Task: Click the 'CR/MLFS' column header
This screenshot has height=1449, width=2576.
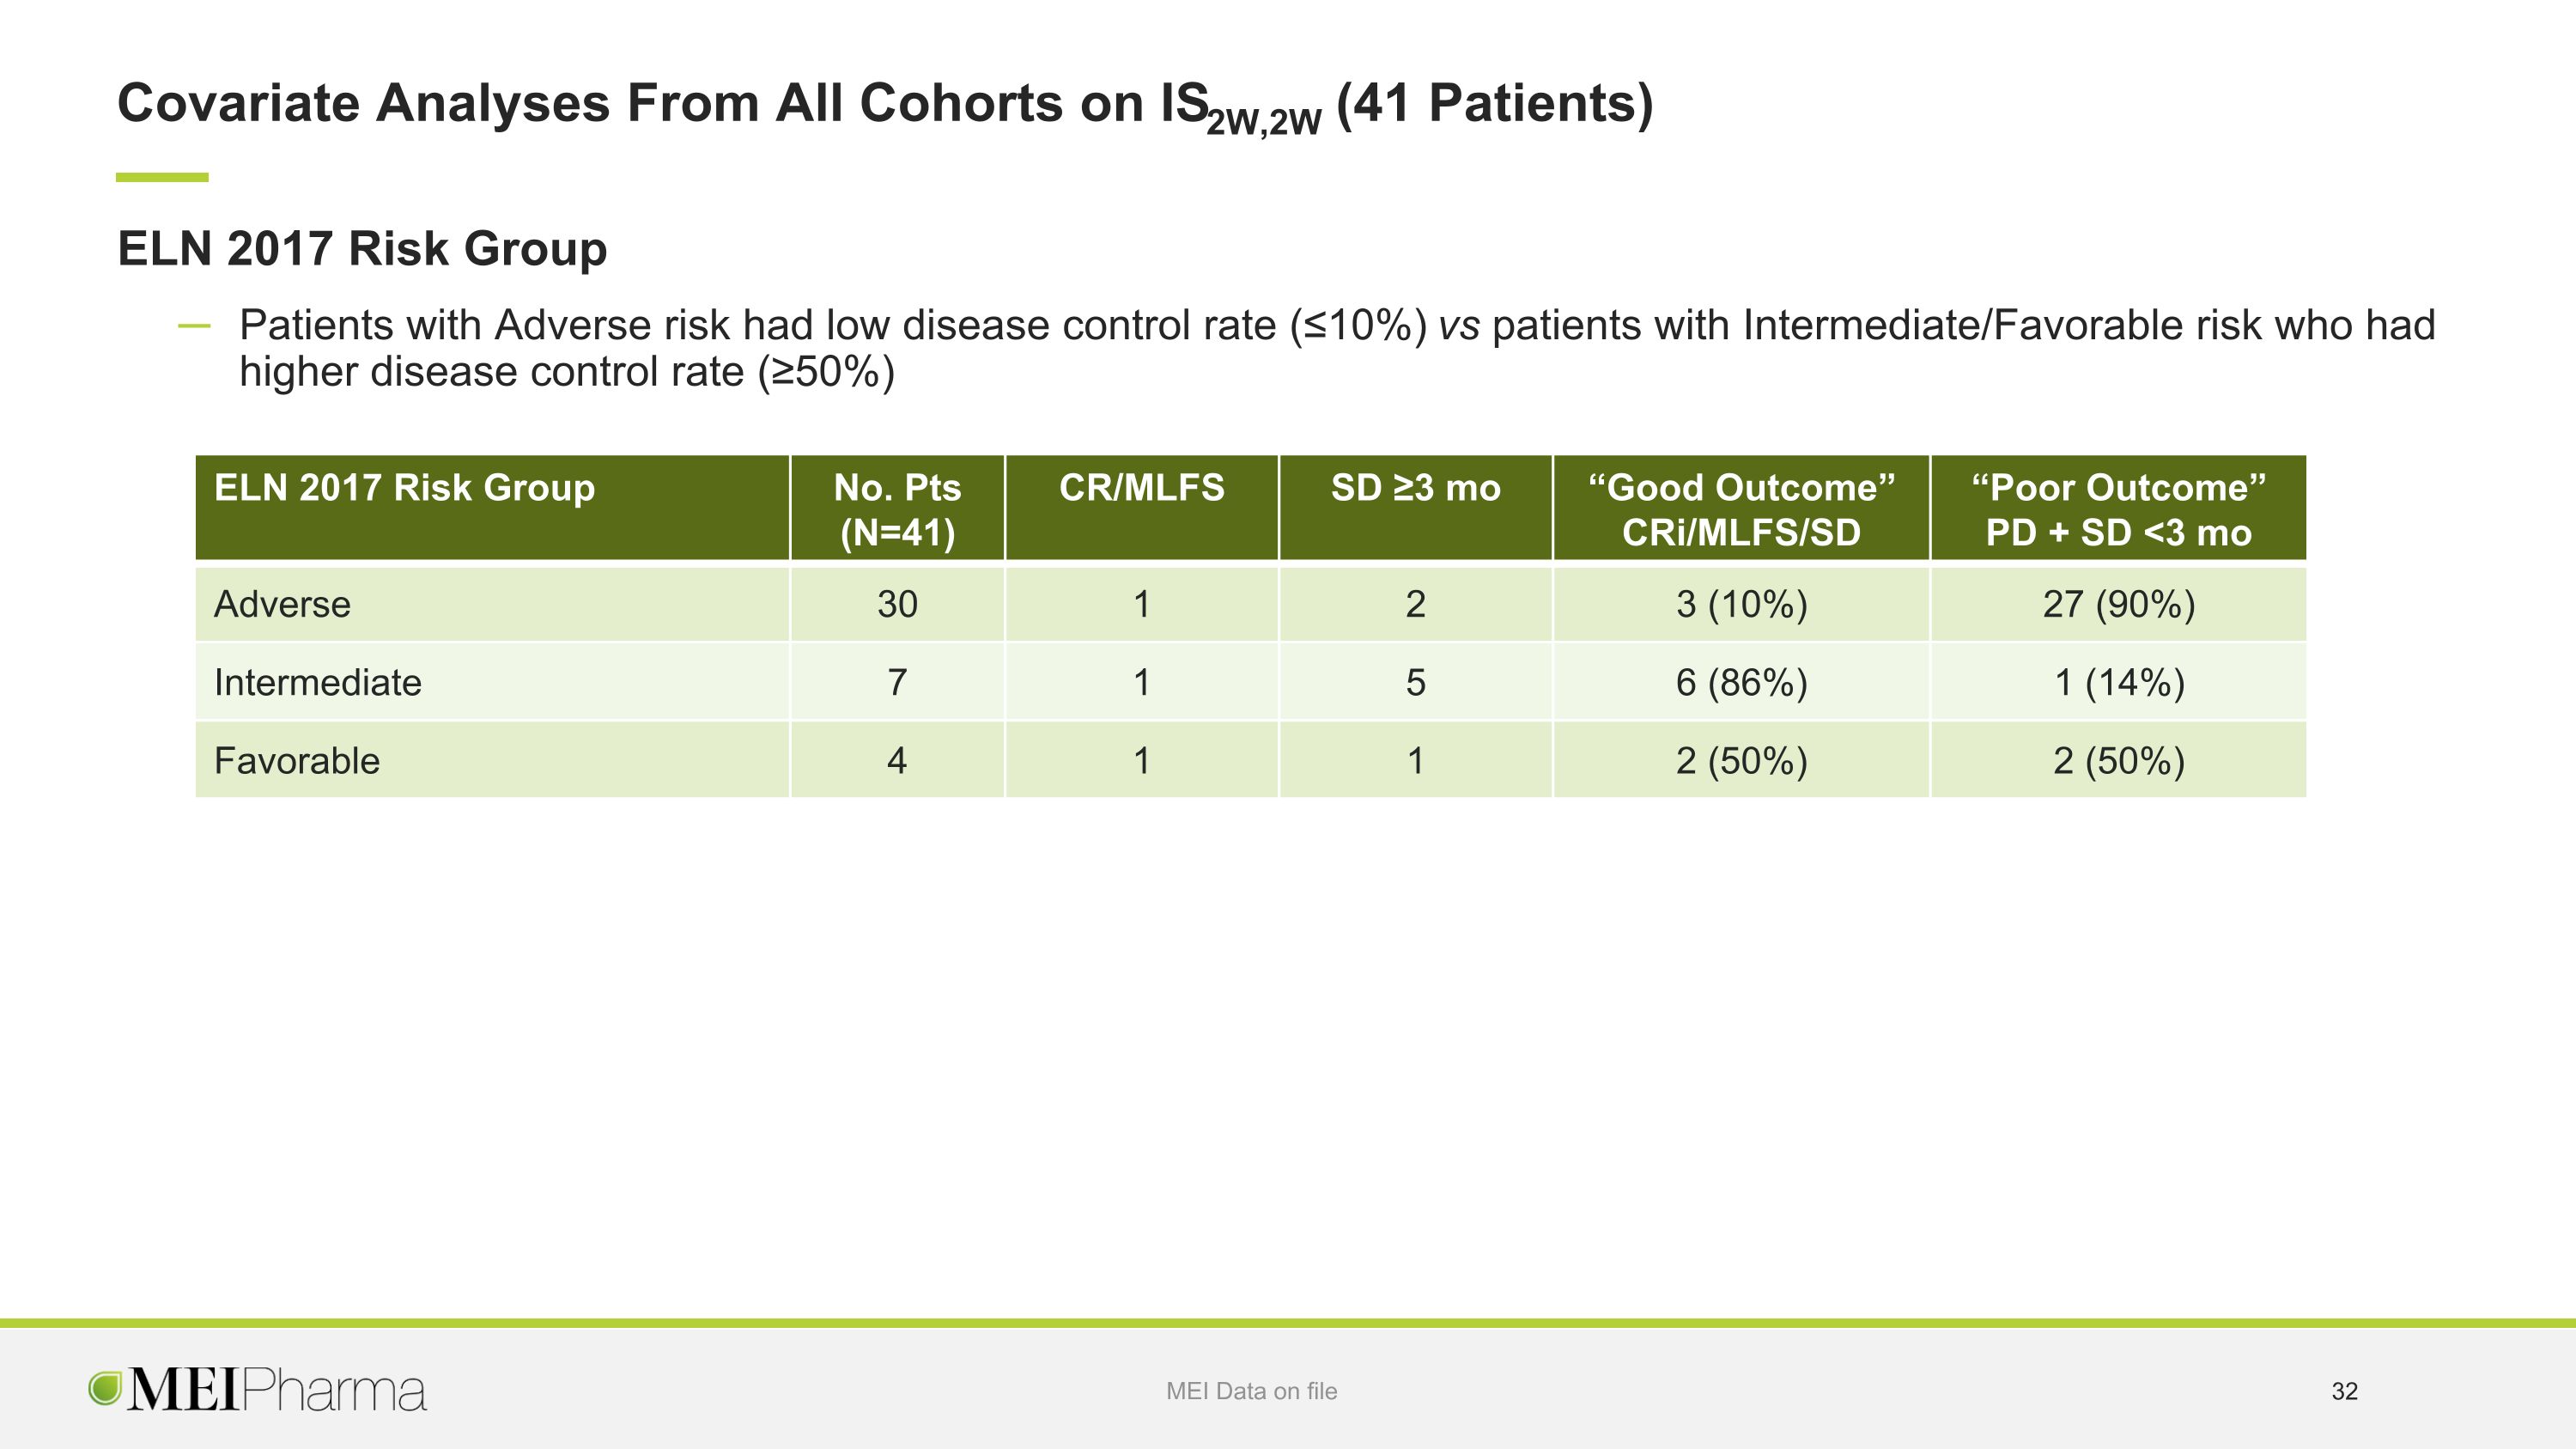Action: tap(1141, 508)
